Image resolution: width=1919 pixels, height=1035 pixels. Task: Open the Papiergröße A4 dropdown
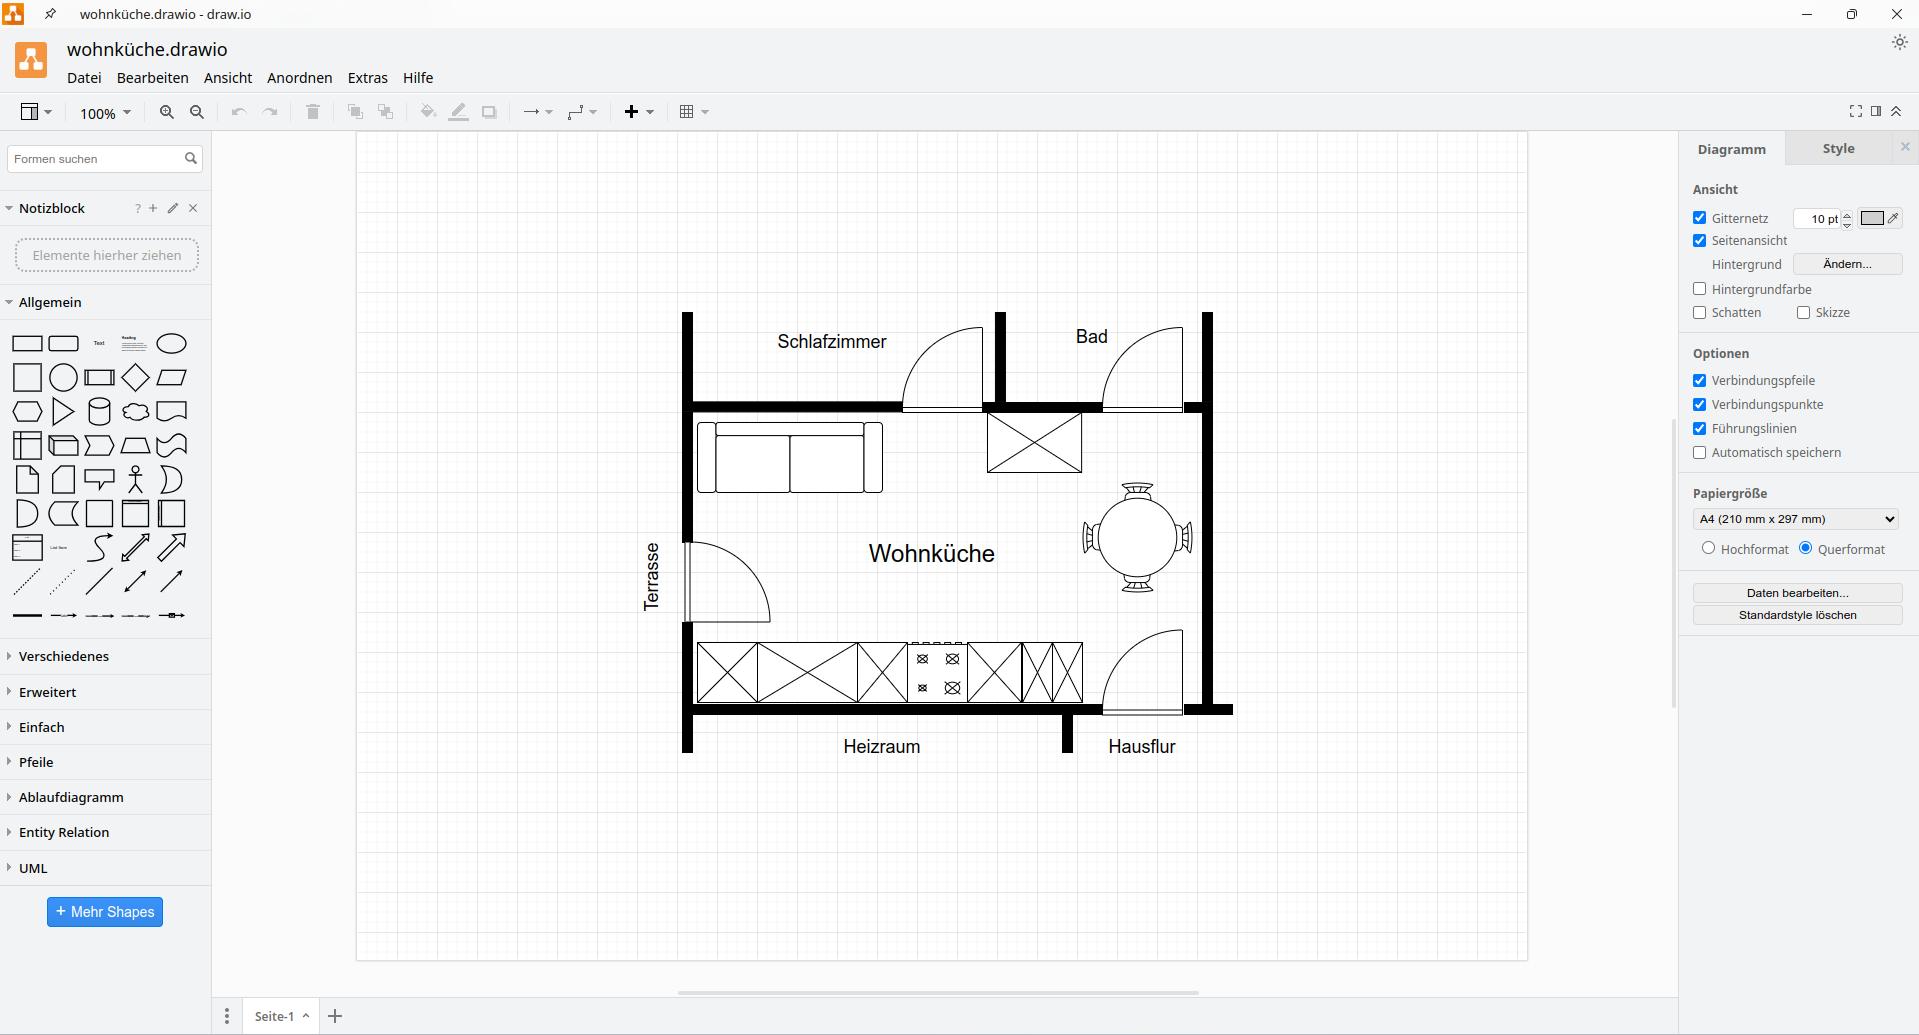1793,519
